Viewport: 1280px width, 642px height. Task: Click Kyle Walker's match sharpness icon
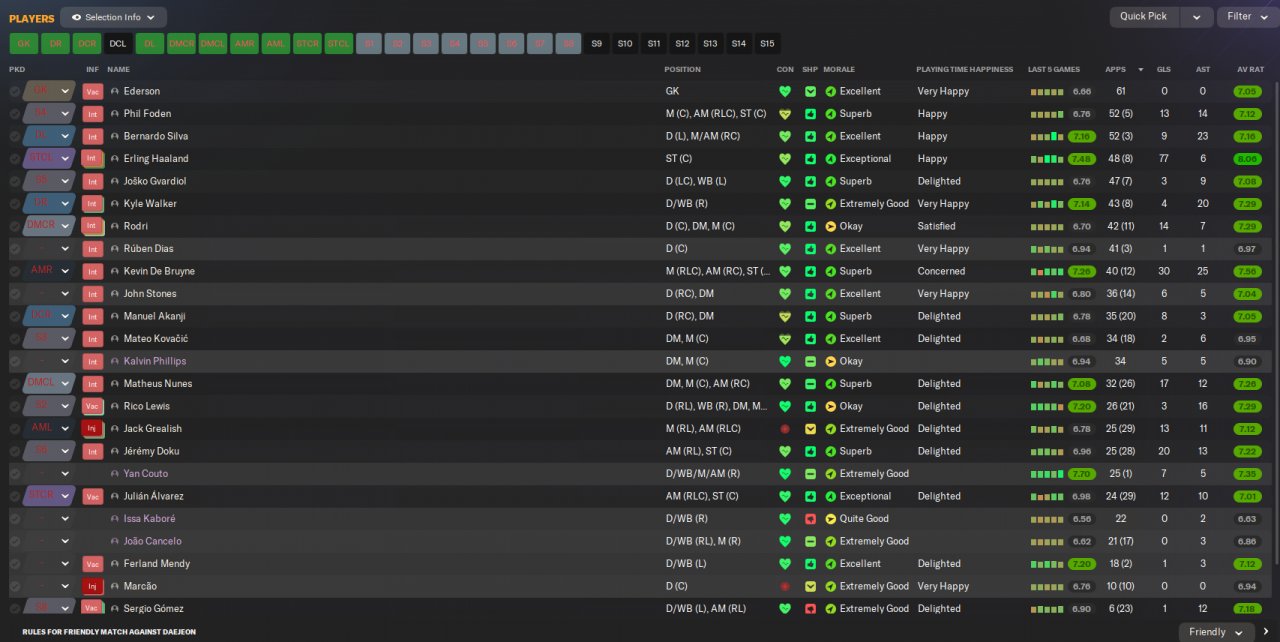[x=810, y=204]
